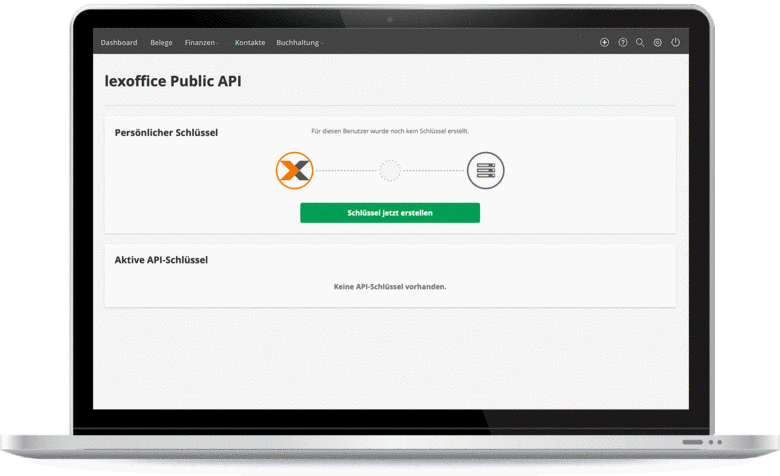Viewport: 780px width, 476px height.
Task: Open settings with the gear icon
Action: tap(657, 43)
